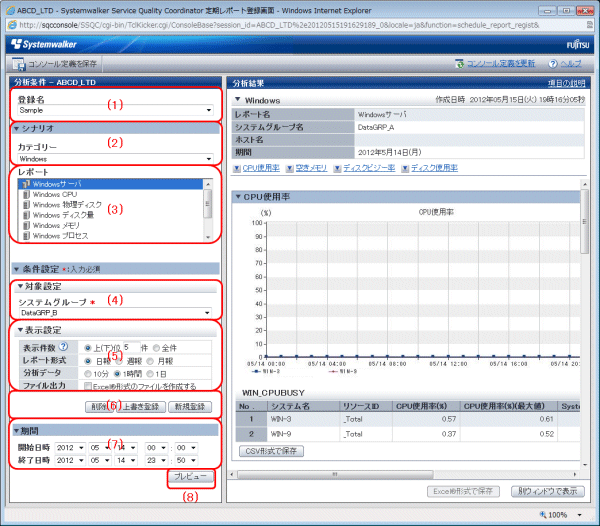Click the Systemwalker logo
Viewport: 600px width, 526px height.
tap(44, 44)
